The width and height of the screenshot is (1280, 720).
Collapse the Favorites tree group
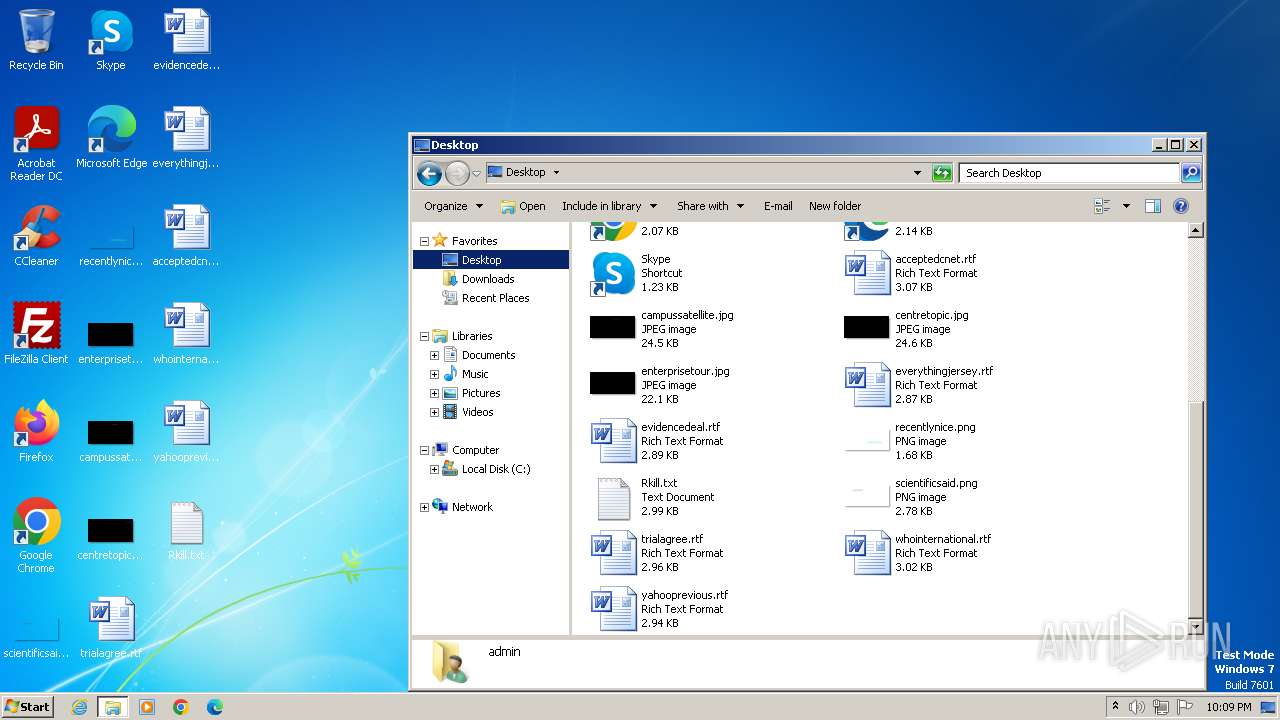coord(424,241)
